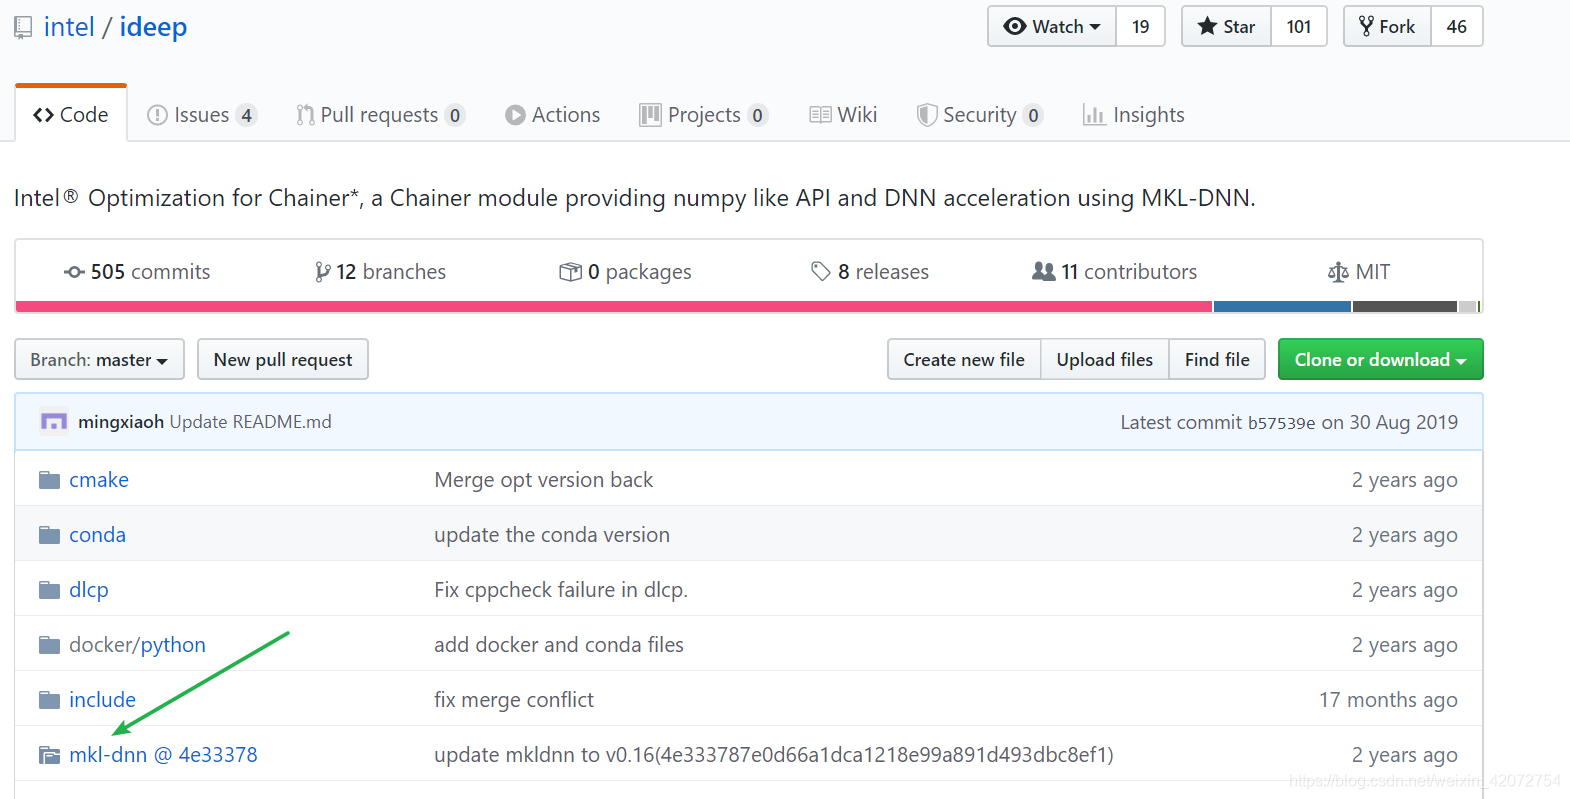The image size is (1570, 799).
Task: Star the repository
Action: coord(1227,27)
